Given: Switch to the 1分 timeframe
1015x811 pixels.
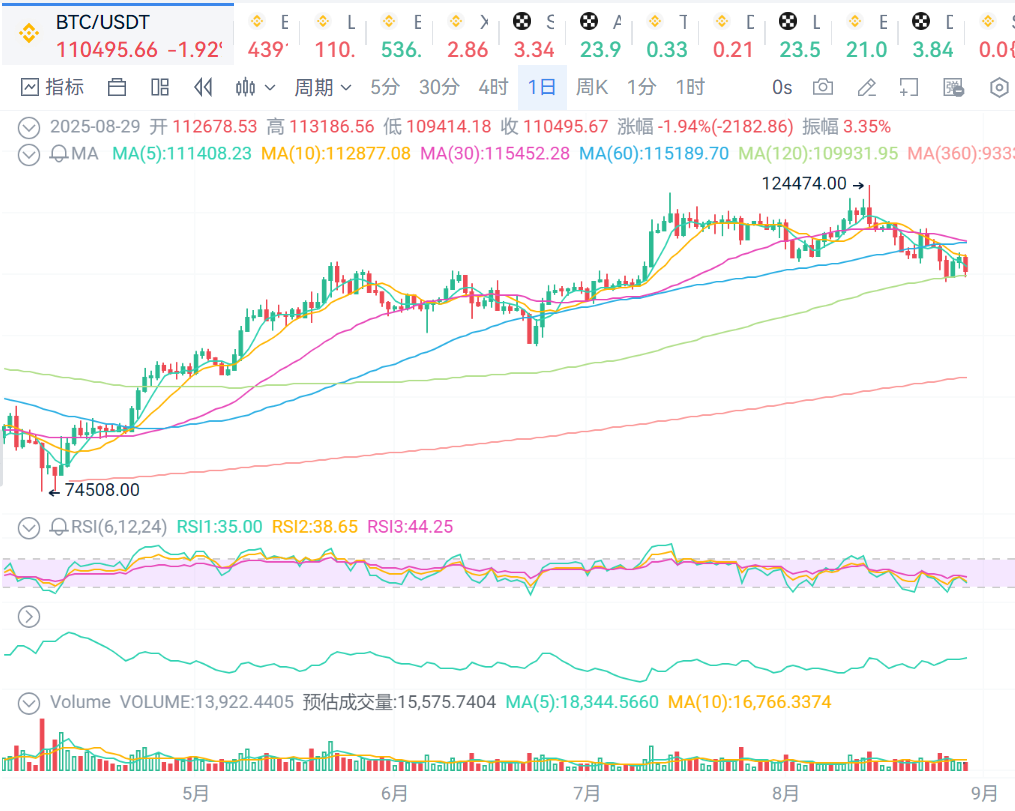Looking at the screenshot, I should pos(641,87).
